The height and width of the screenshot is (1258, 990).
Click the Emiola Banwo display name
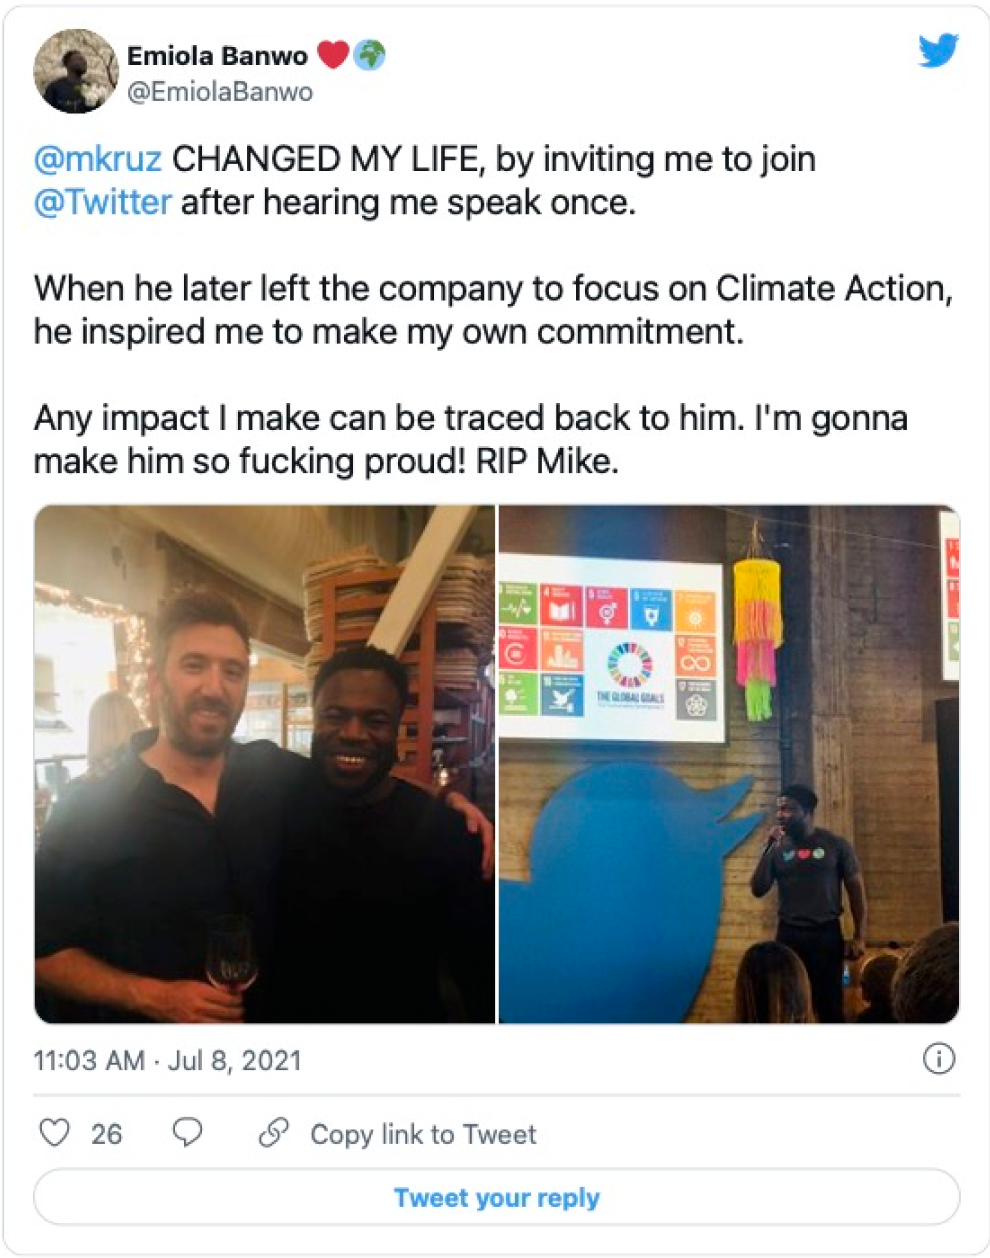click(217, 56)
